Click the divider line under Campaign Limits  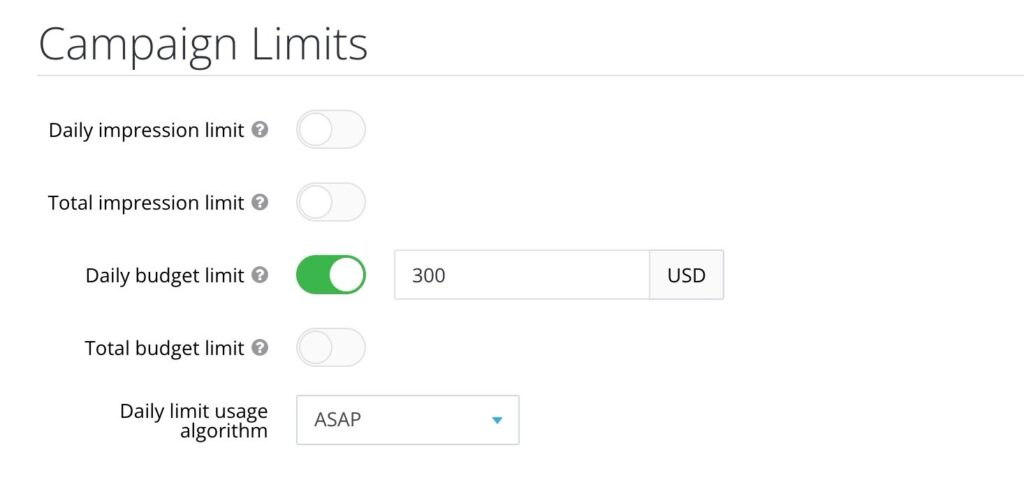530,76
